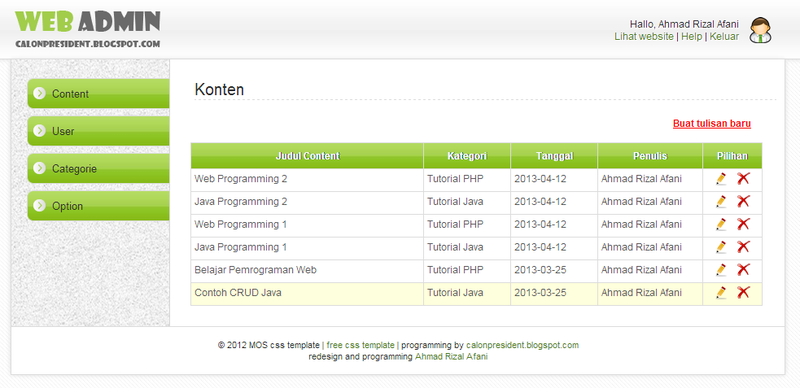The height and width of the screenshot is (388, 800).
Task: Delete the Java Programming 2 post (red X)
Action: (743, 201)
